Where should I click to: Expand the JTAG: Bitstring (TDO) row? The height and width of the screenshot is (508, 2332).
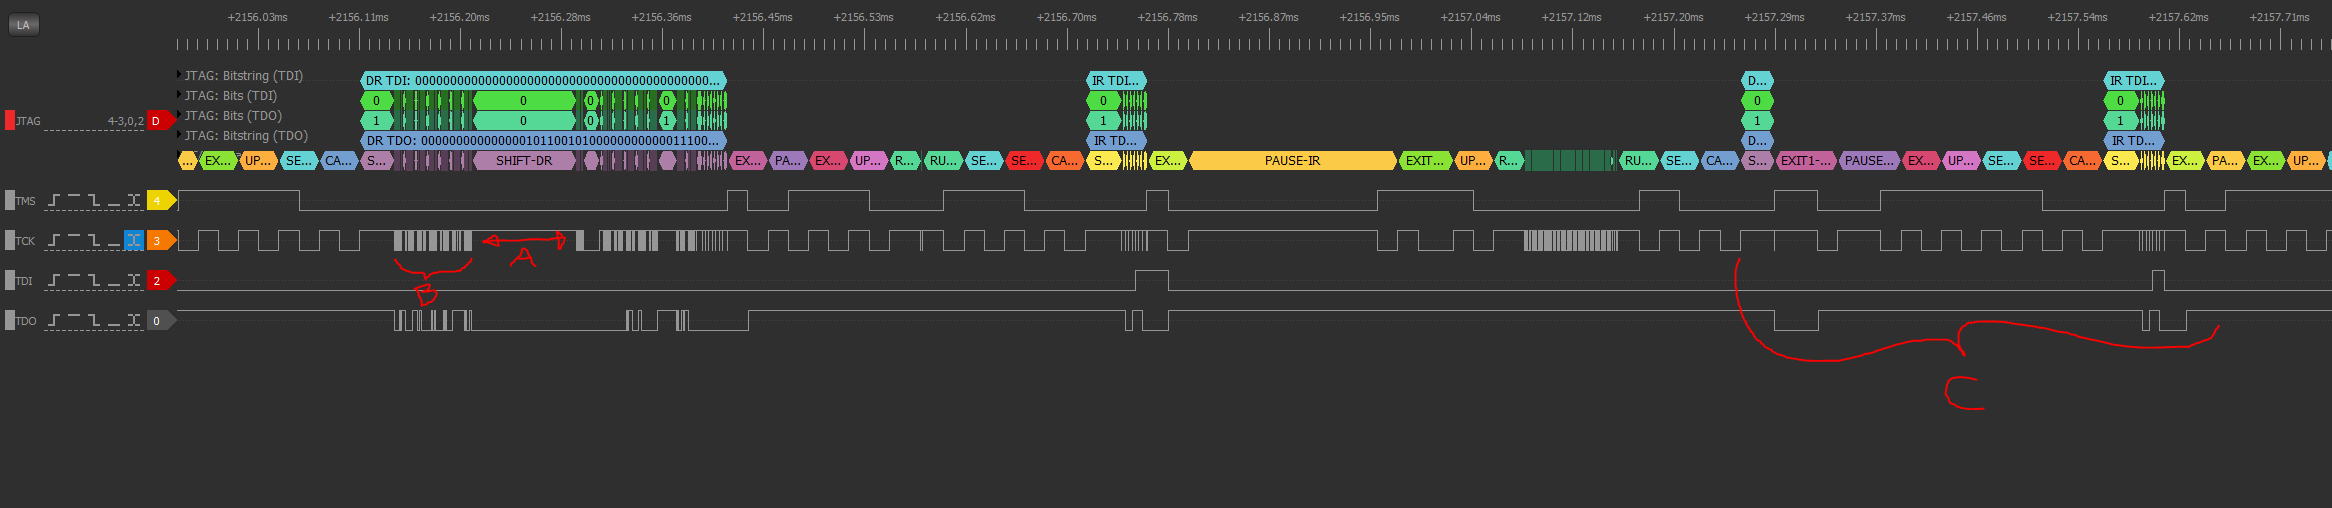tap(180, 135)
